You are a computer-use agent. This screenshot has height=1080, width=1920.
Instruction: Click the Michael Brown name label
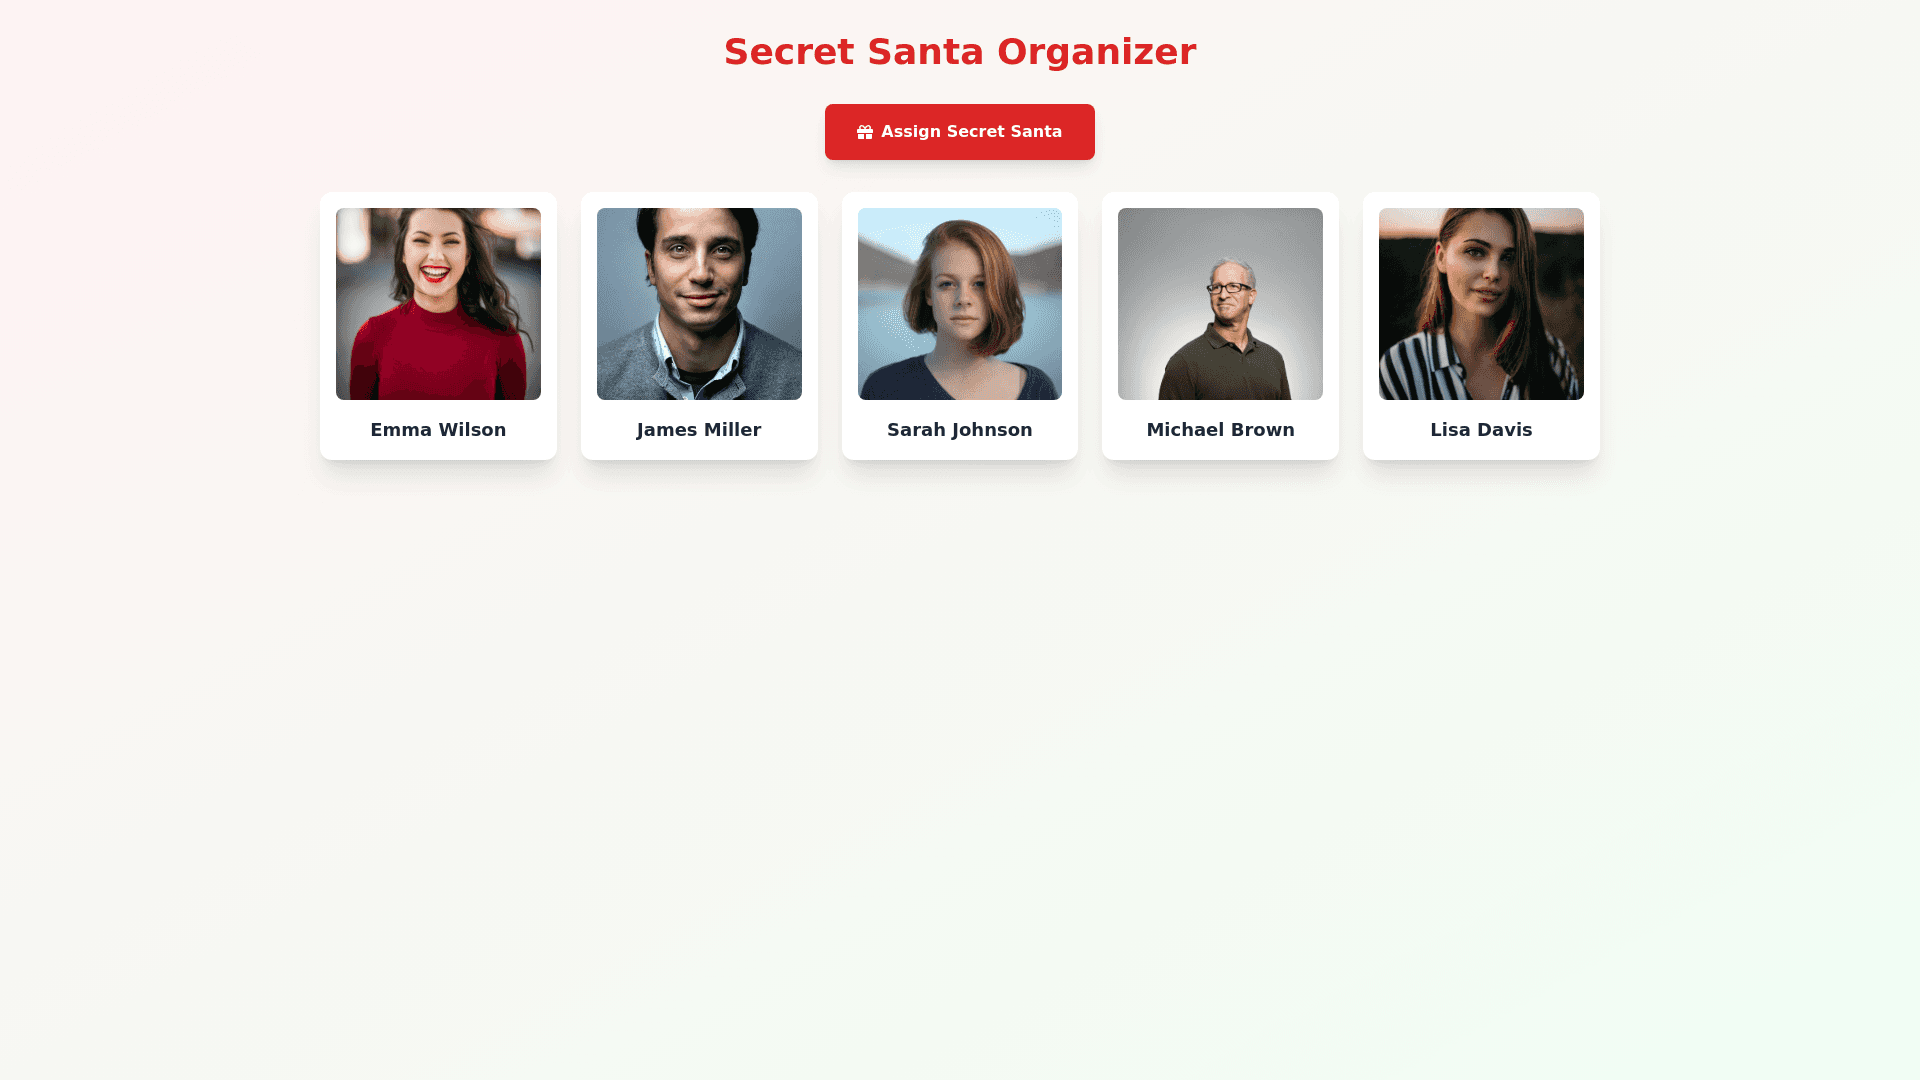pyautogui.click(x=1220, y=430)
